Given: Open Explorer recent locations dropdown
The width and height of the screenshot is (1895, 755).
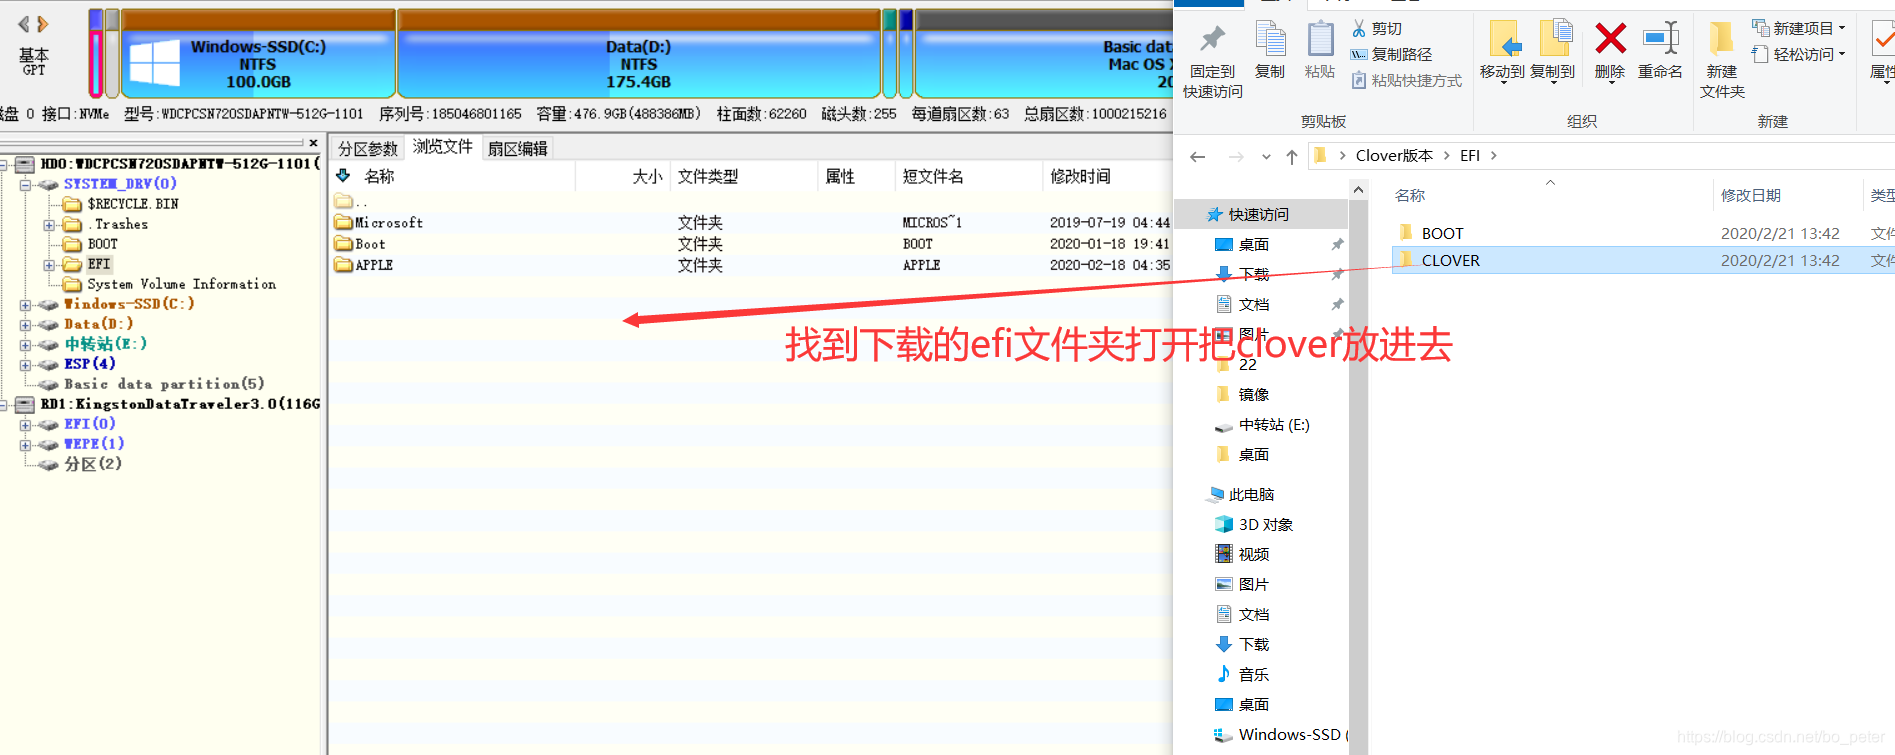Looking at the screenshot, I should [x=1266, y=157].
